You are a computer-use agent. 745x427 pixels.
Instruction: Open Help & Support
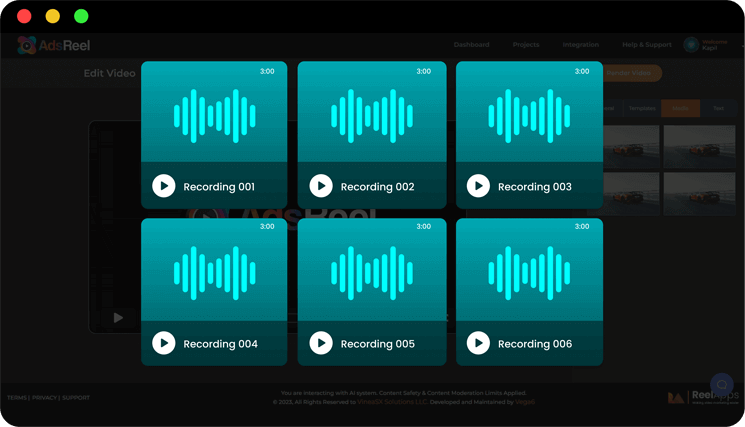click(x=647, y=45)
